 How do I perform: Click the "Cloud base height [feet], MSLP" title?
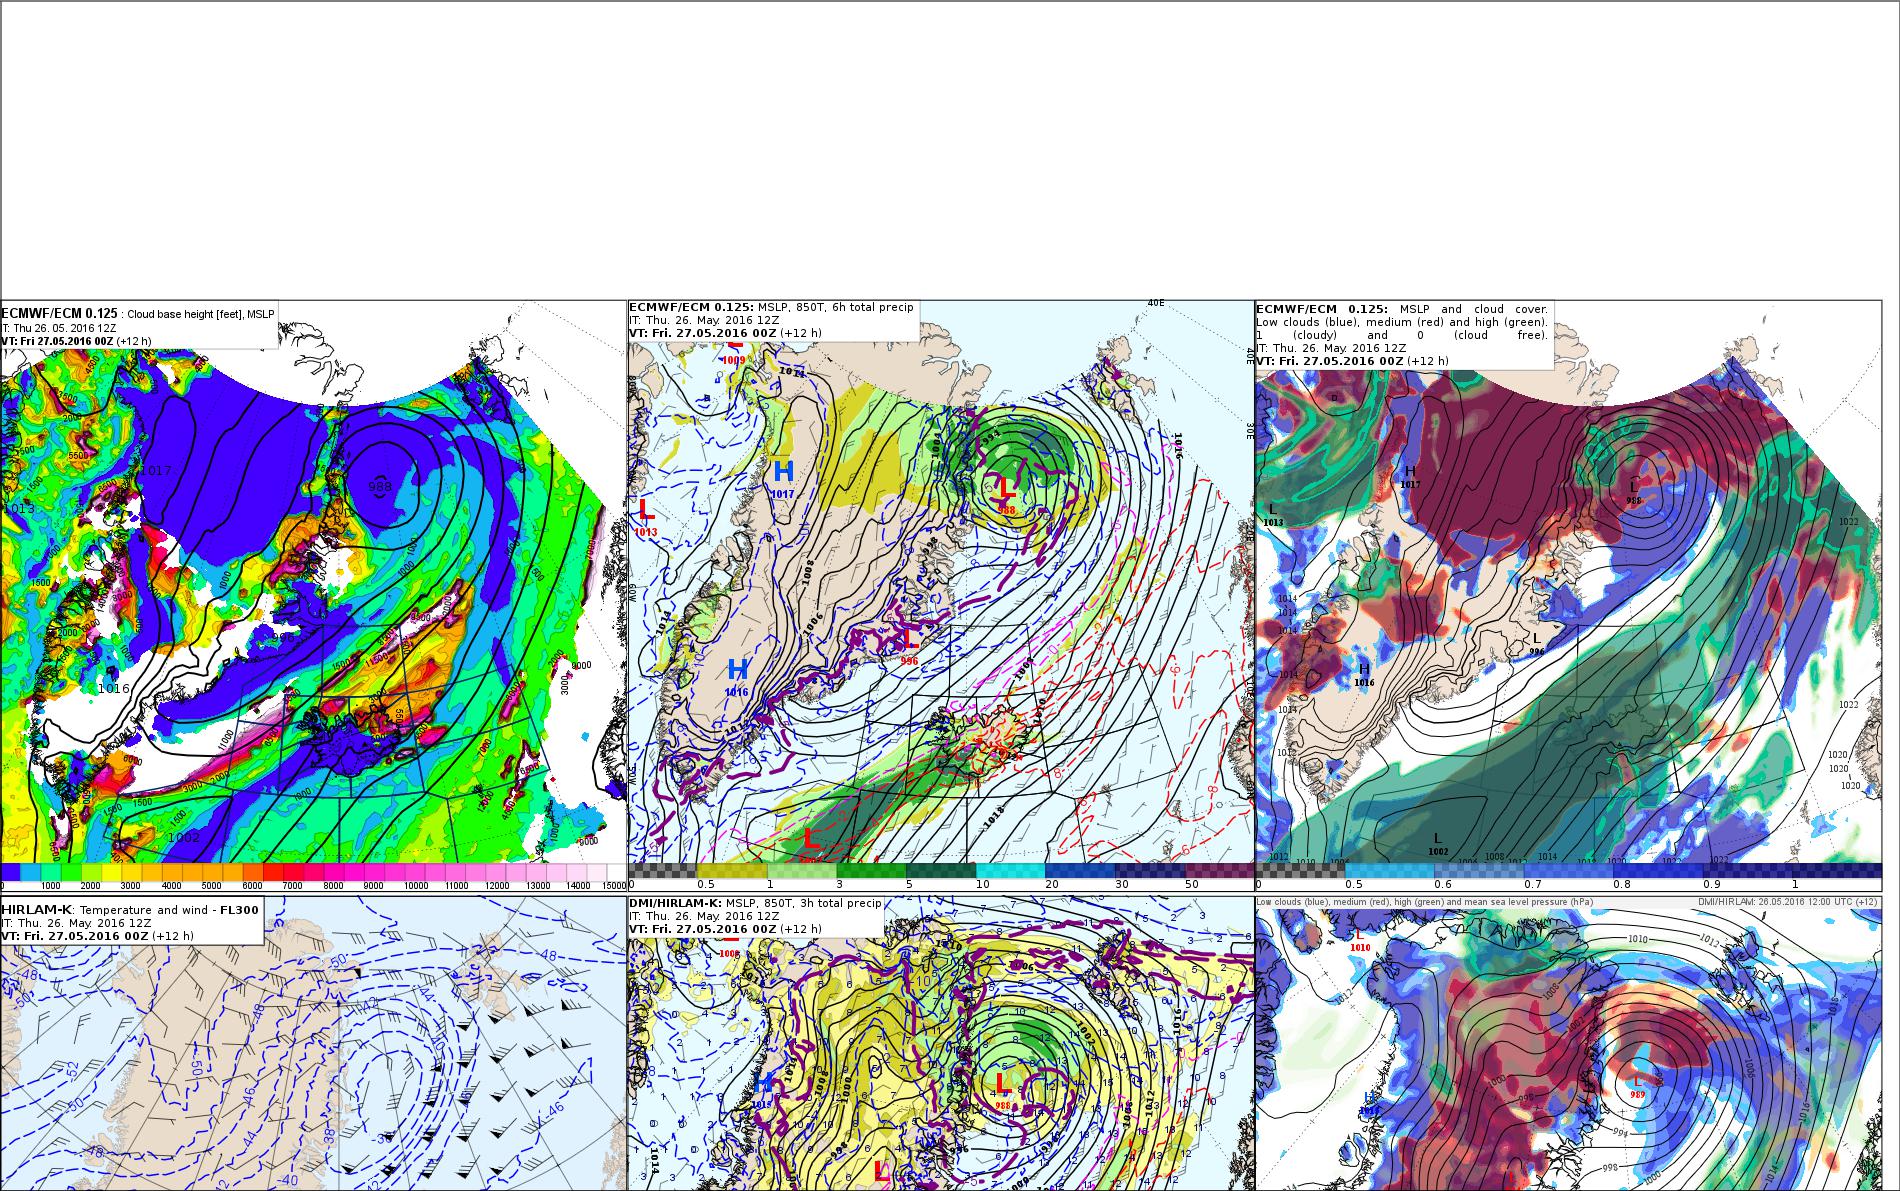(200, 314)
